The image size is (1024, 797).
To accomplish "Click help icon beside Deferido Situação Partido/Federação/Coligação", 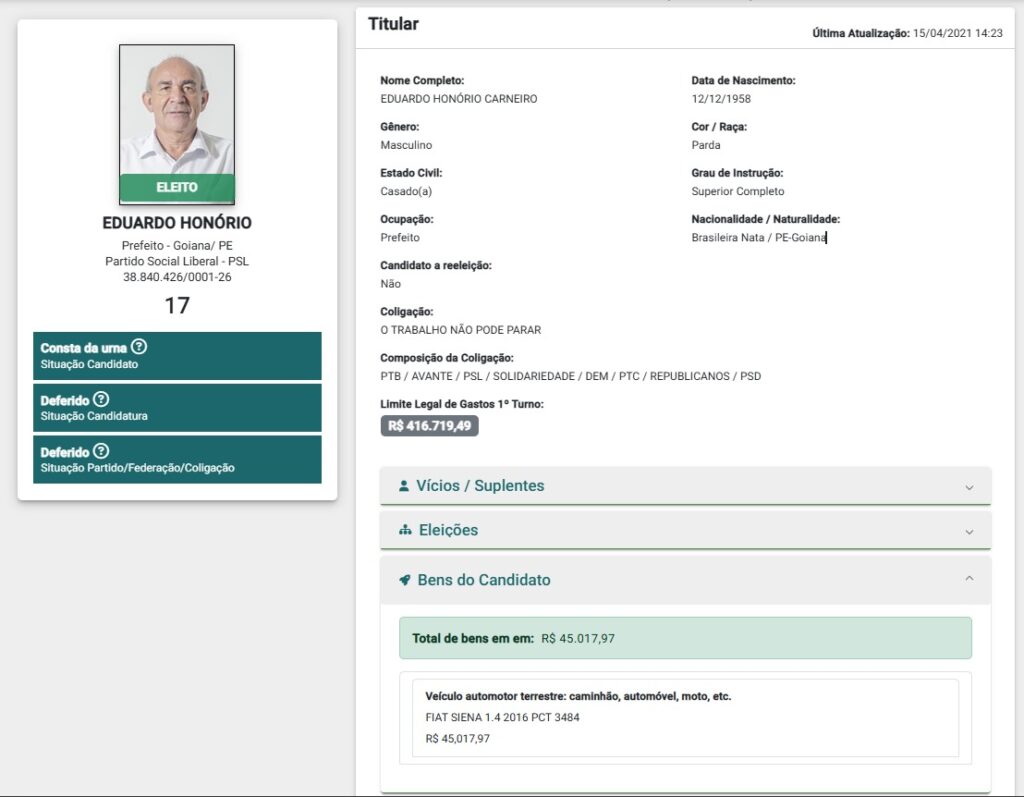I will [101, 451].
